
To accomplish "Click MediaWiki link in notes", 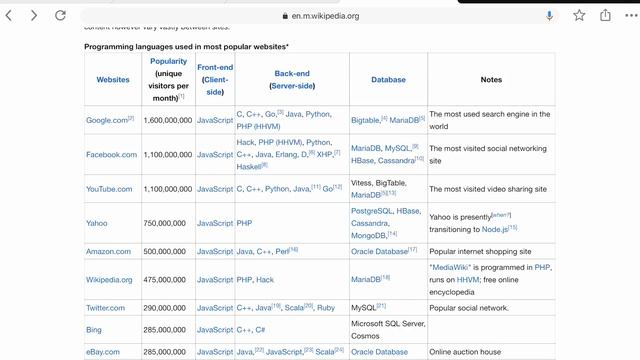I will [450, 267].
